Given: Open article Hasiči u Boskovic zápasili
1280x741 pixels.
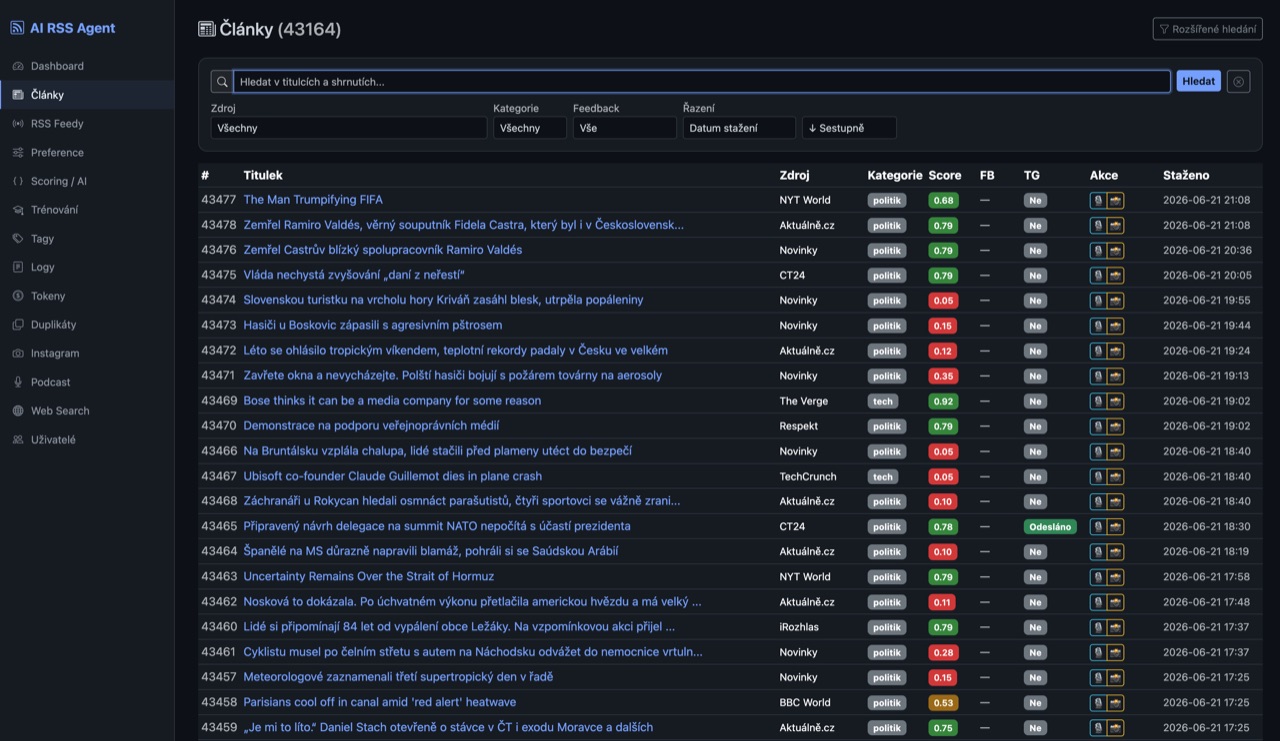Looking at the screenshot, I should point(373,325).
